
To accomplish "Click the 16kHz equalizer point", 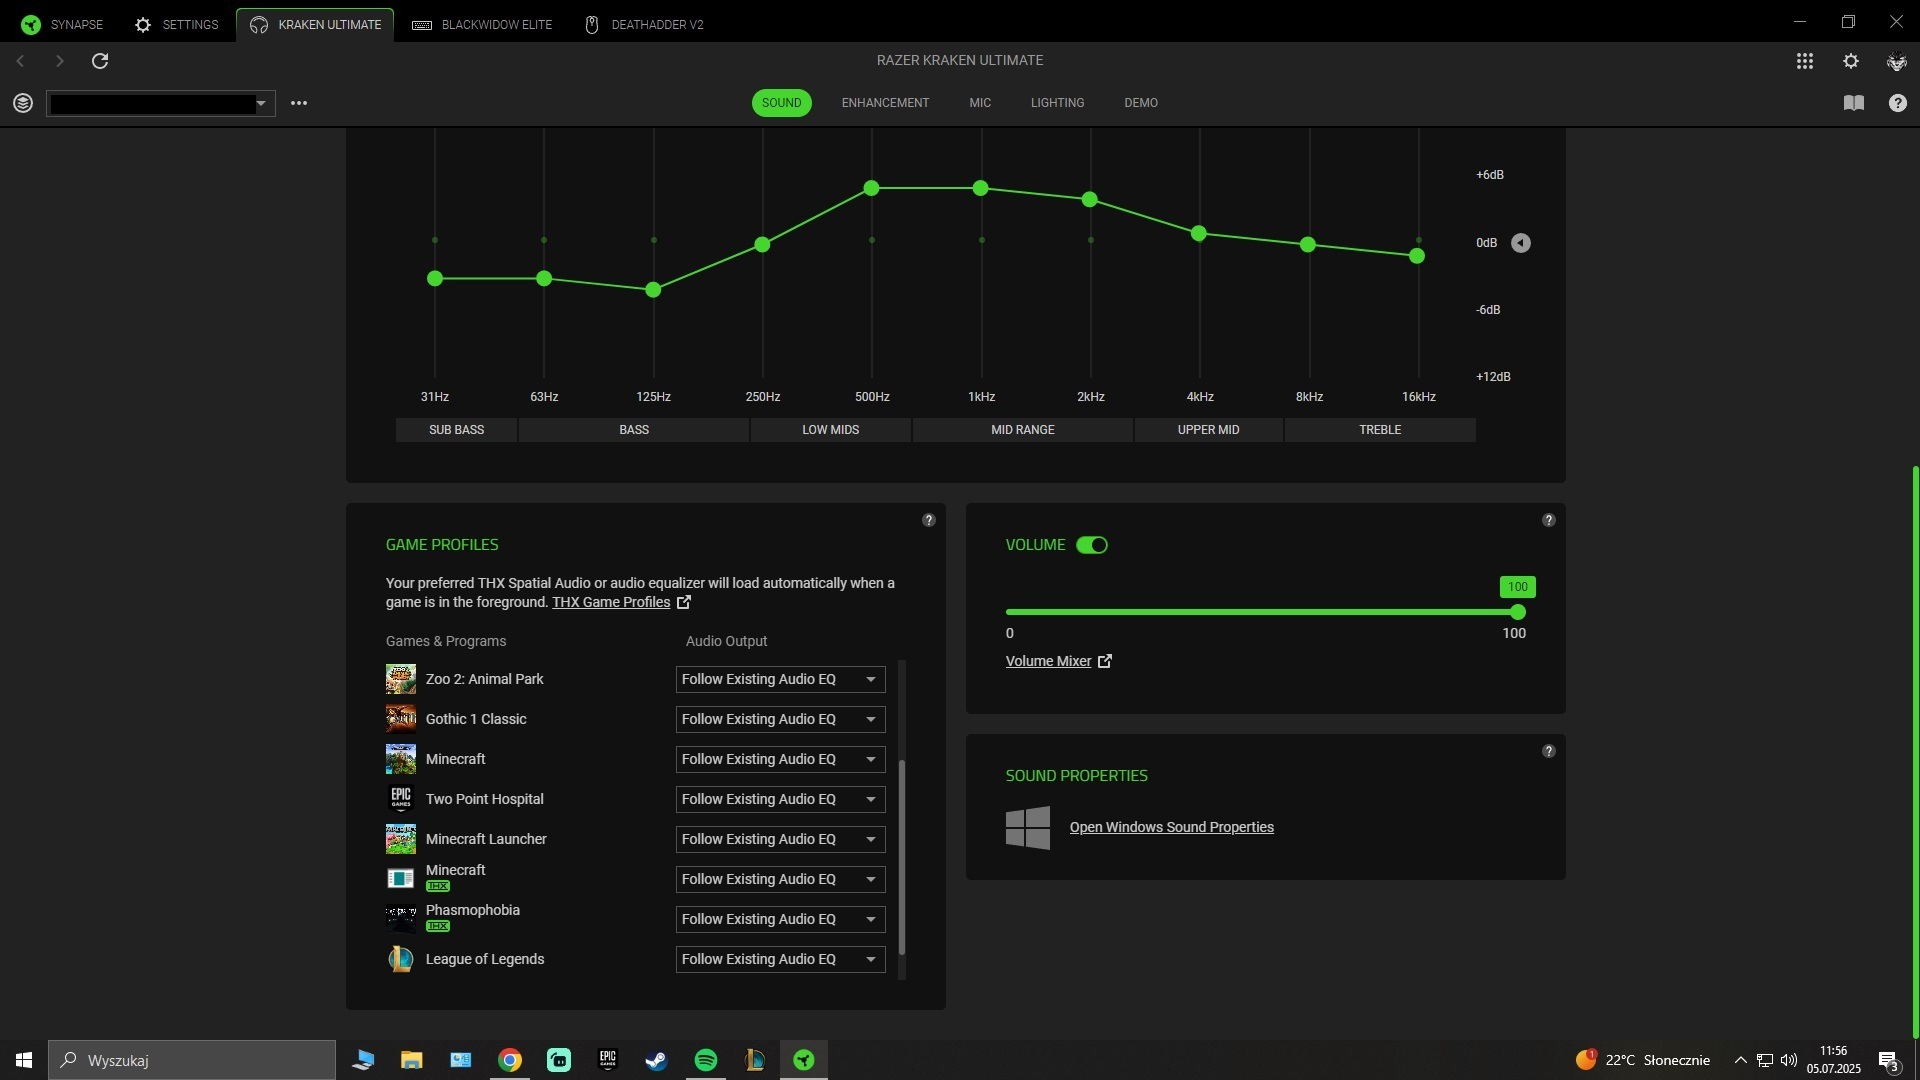I will pyautogui.click(x=1417, y=256).
